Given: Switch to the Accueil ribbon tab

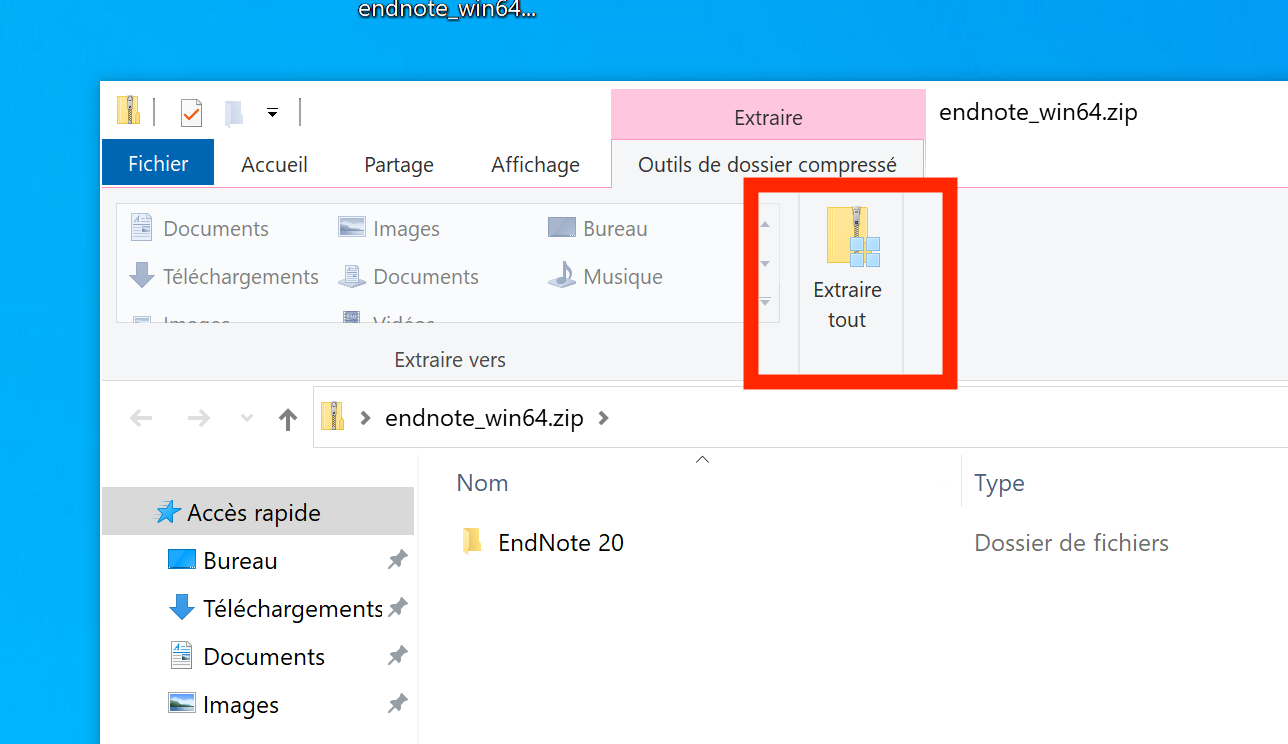Looking at the screenshot, I should point(274,165).
